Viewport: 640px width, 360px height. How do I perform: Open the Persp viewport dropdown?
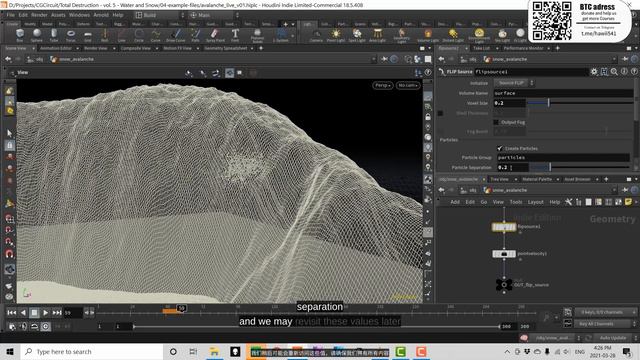click(383, 85)
